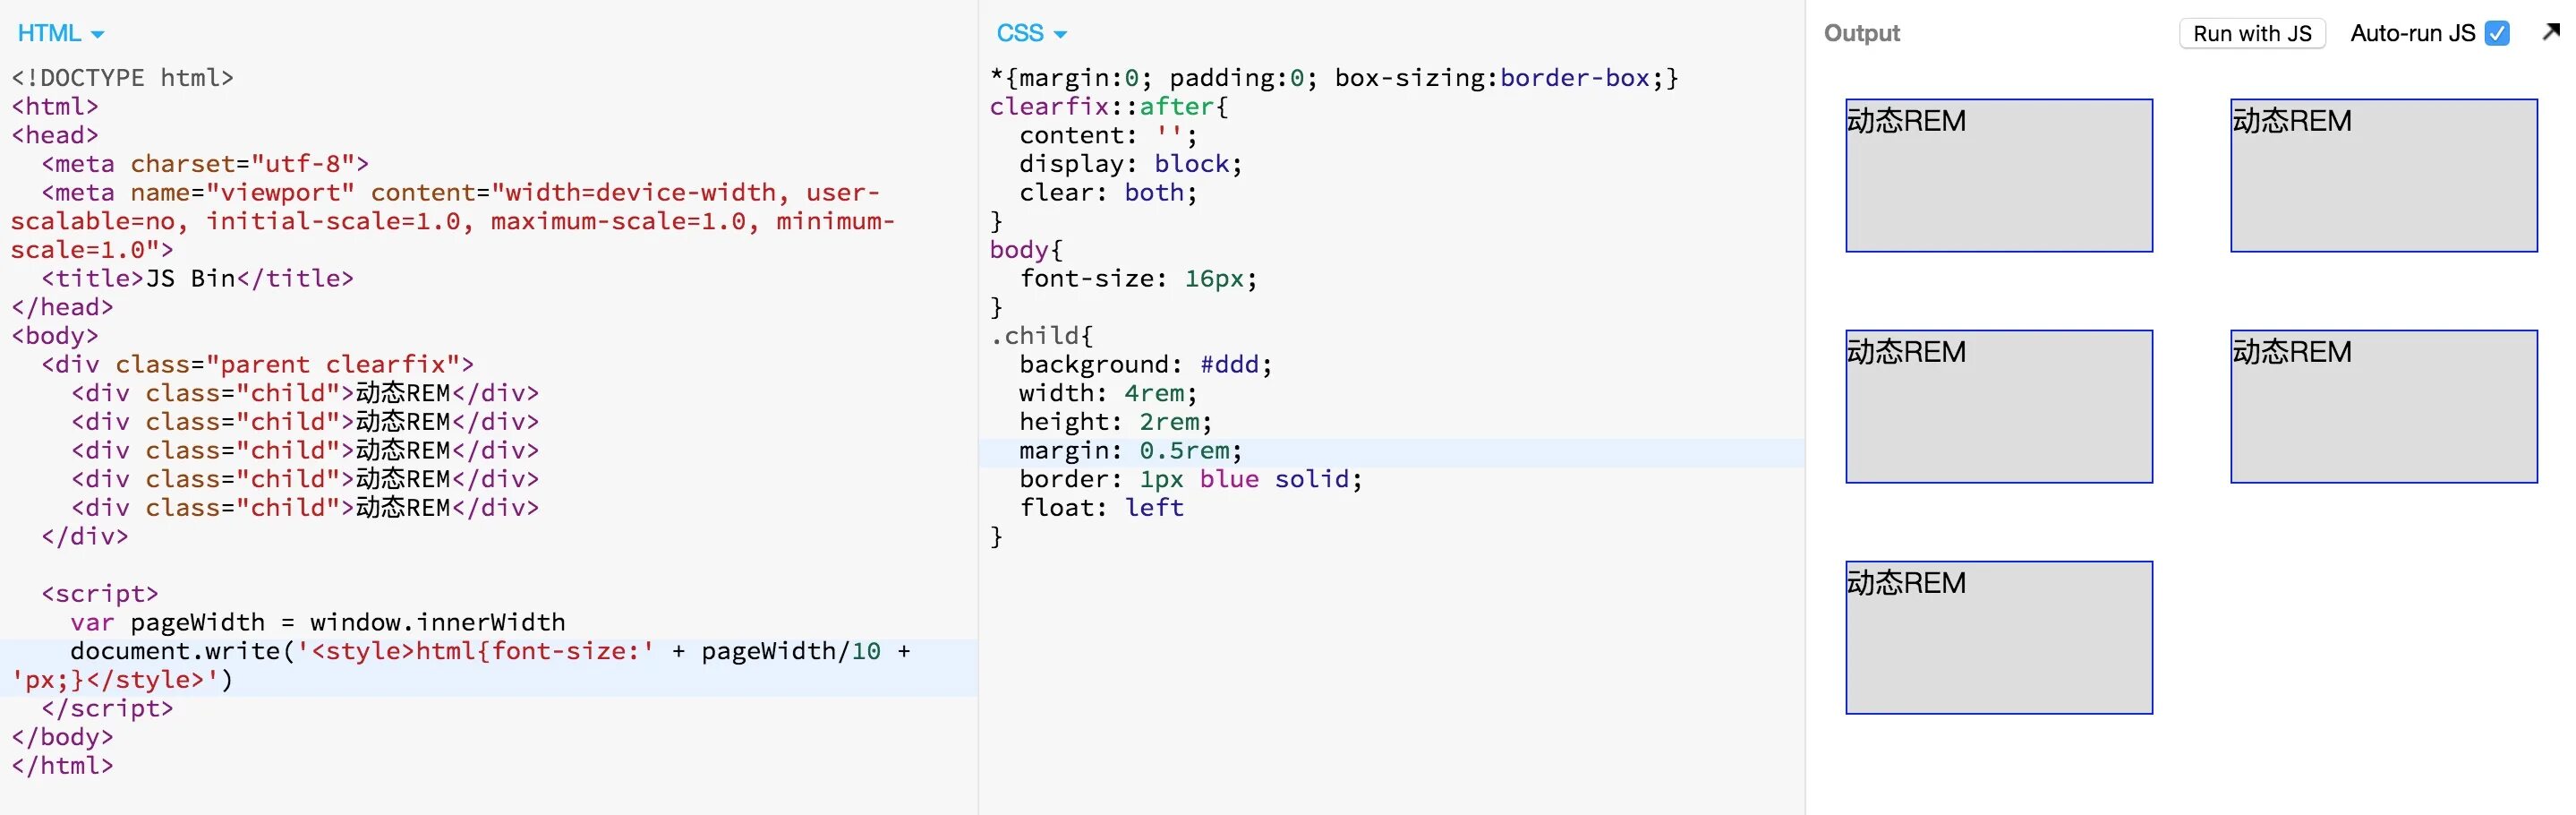This screenshot has height=815, width=2576.
Task: Open the CSS panel dropdown
Action: 1031,33
